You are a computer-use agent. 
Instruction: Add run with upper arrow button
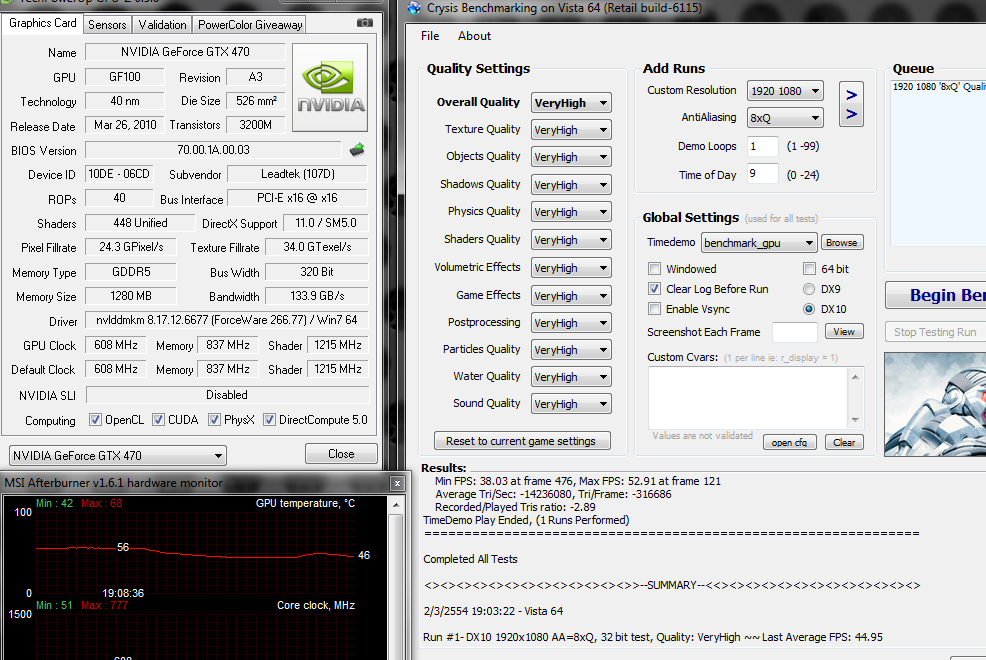[851, 94]
